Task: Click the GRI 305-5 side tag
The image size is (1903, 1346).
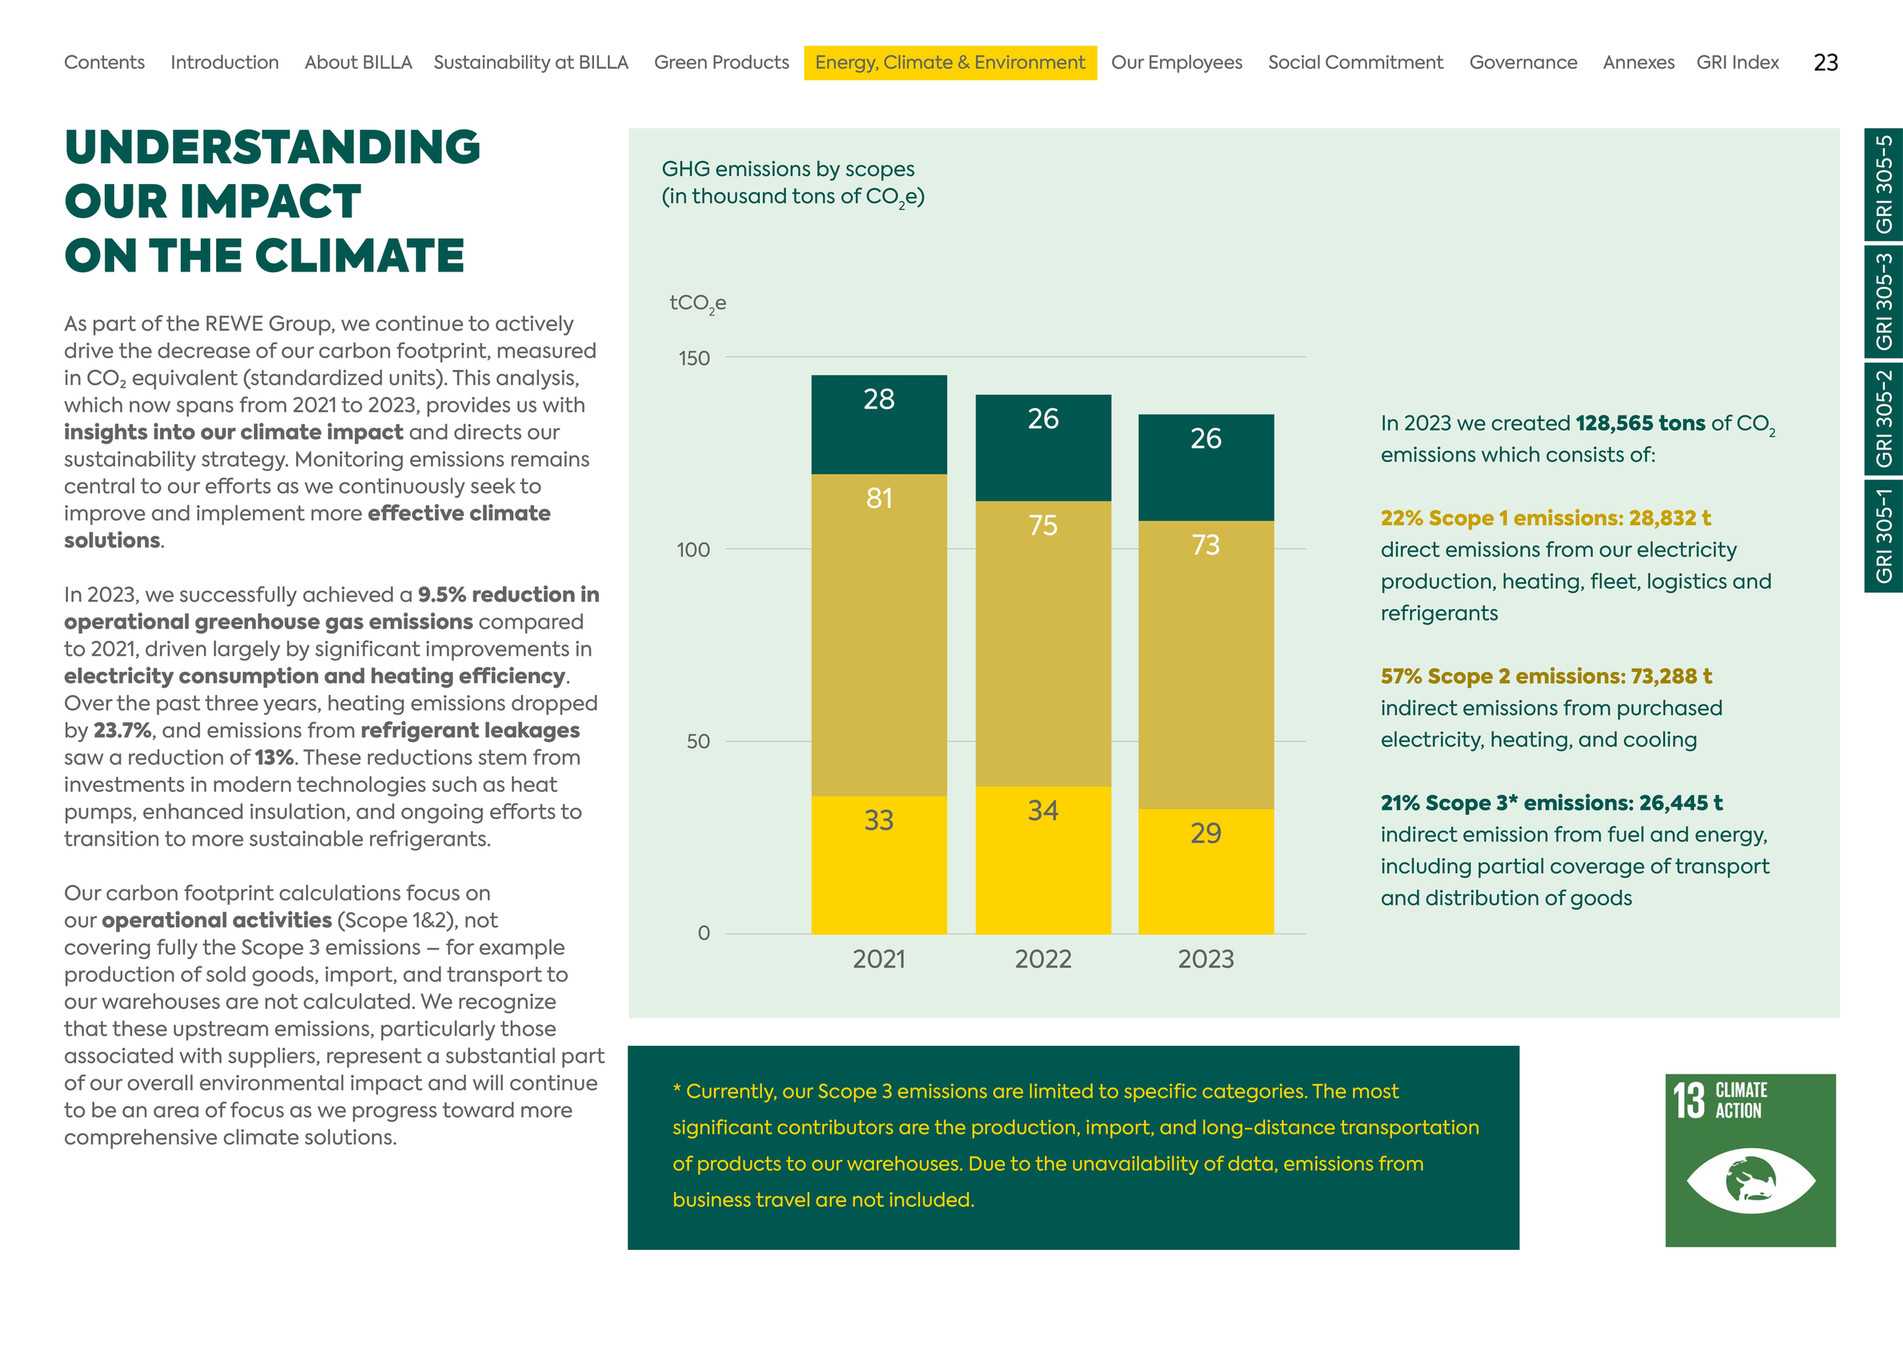Action: click(x=1884, y=184)
